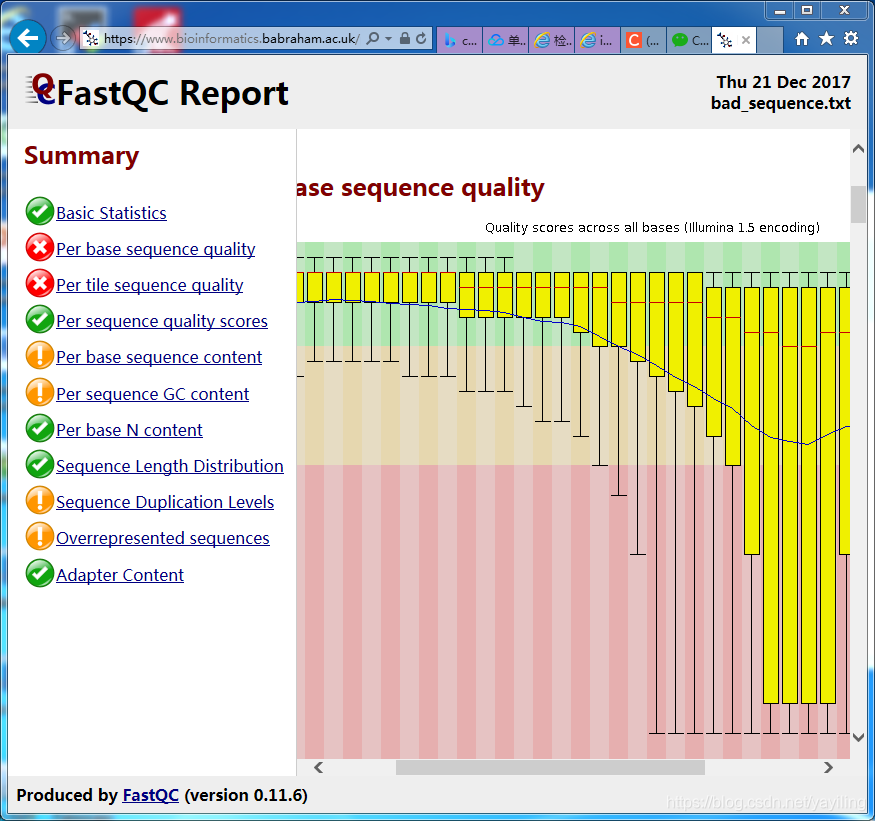
Task: Switch to the WeChat green icon tab
Action: (x=689, y=40)
